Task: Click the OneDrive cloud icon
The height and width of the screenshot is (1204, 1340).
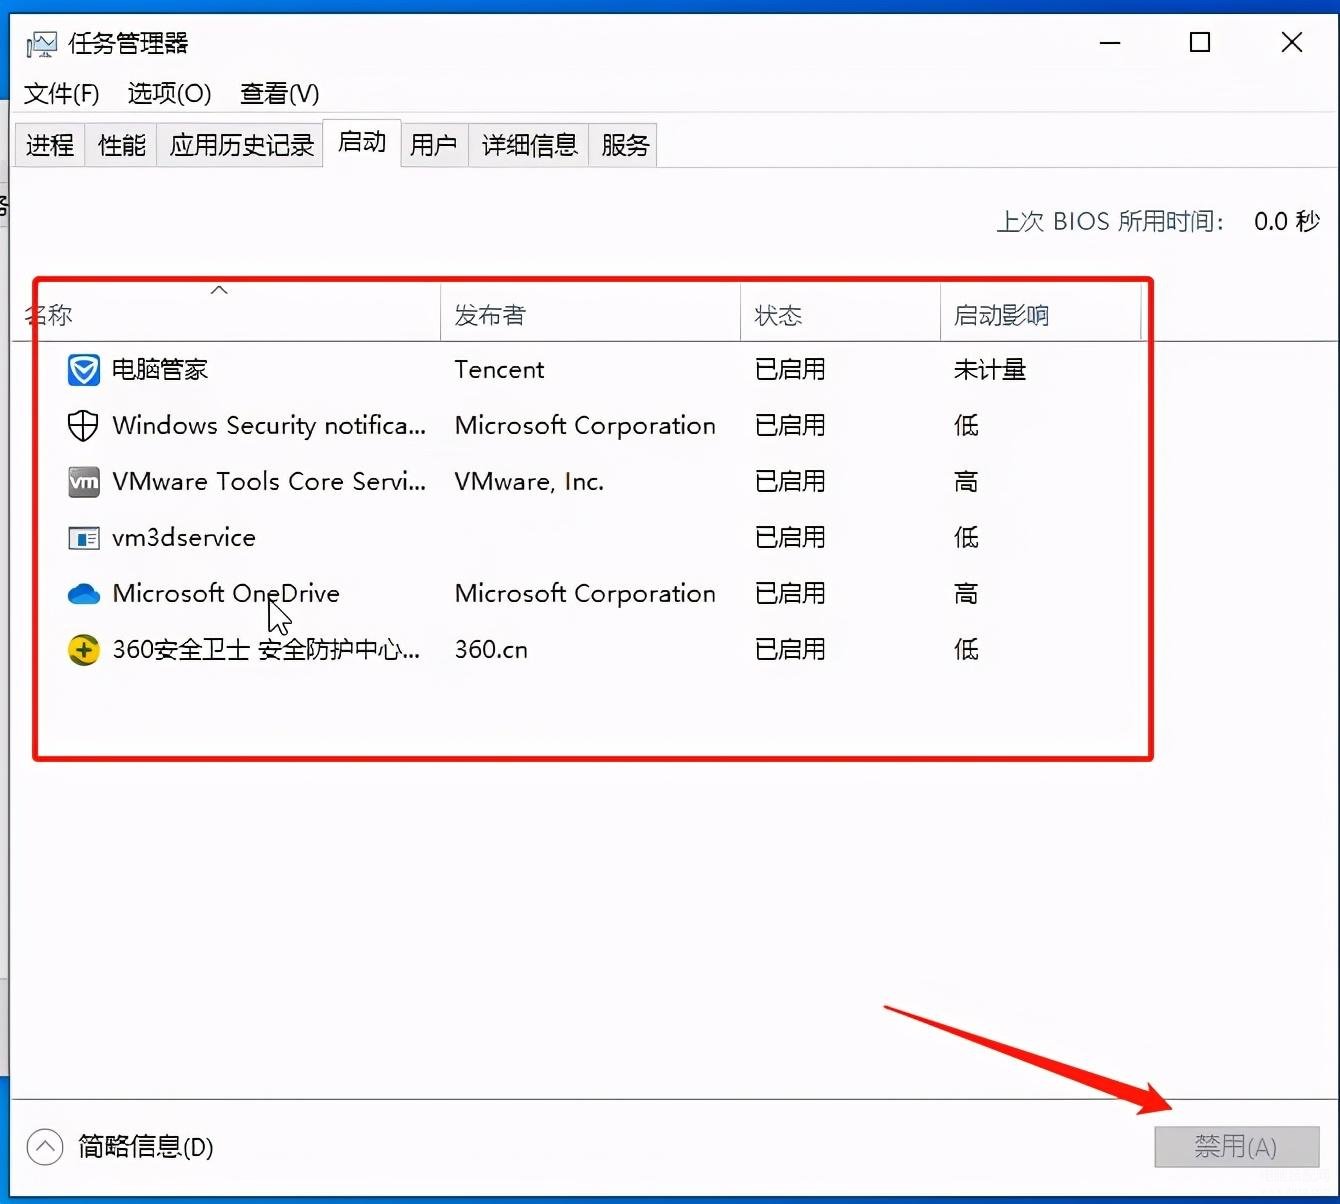Action: (x=83, y=594)
